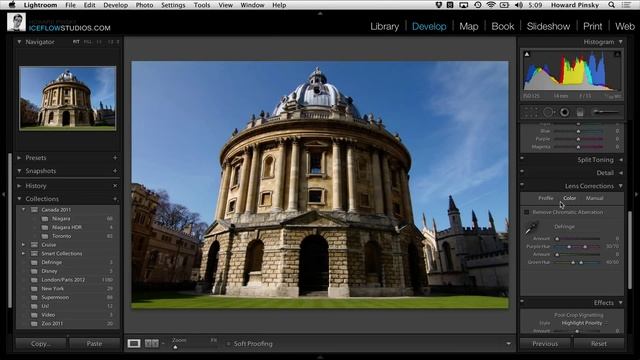Image resolution: width=640 pixels, height=360 pixels.
Task: Create a new snapshot with the plus icon
Action: pos(115,171)
